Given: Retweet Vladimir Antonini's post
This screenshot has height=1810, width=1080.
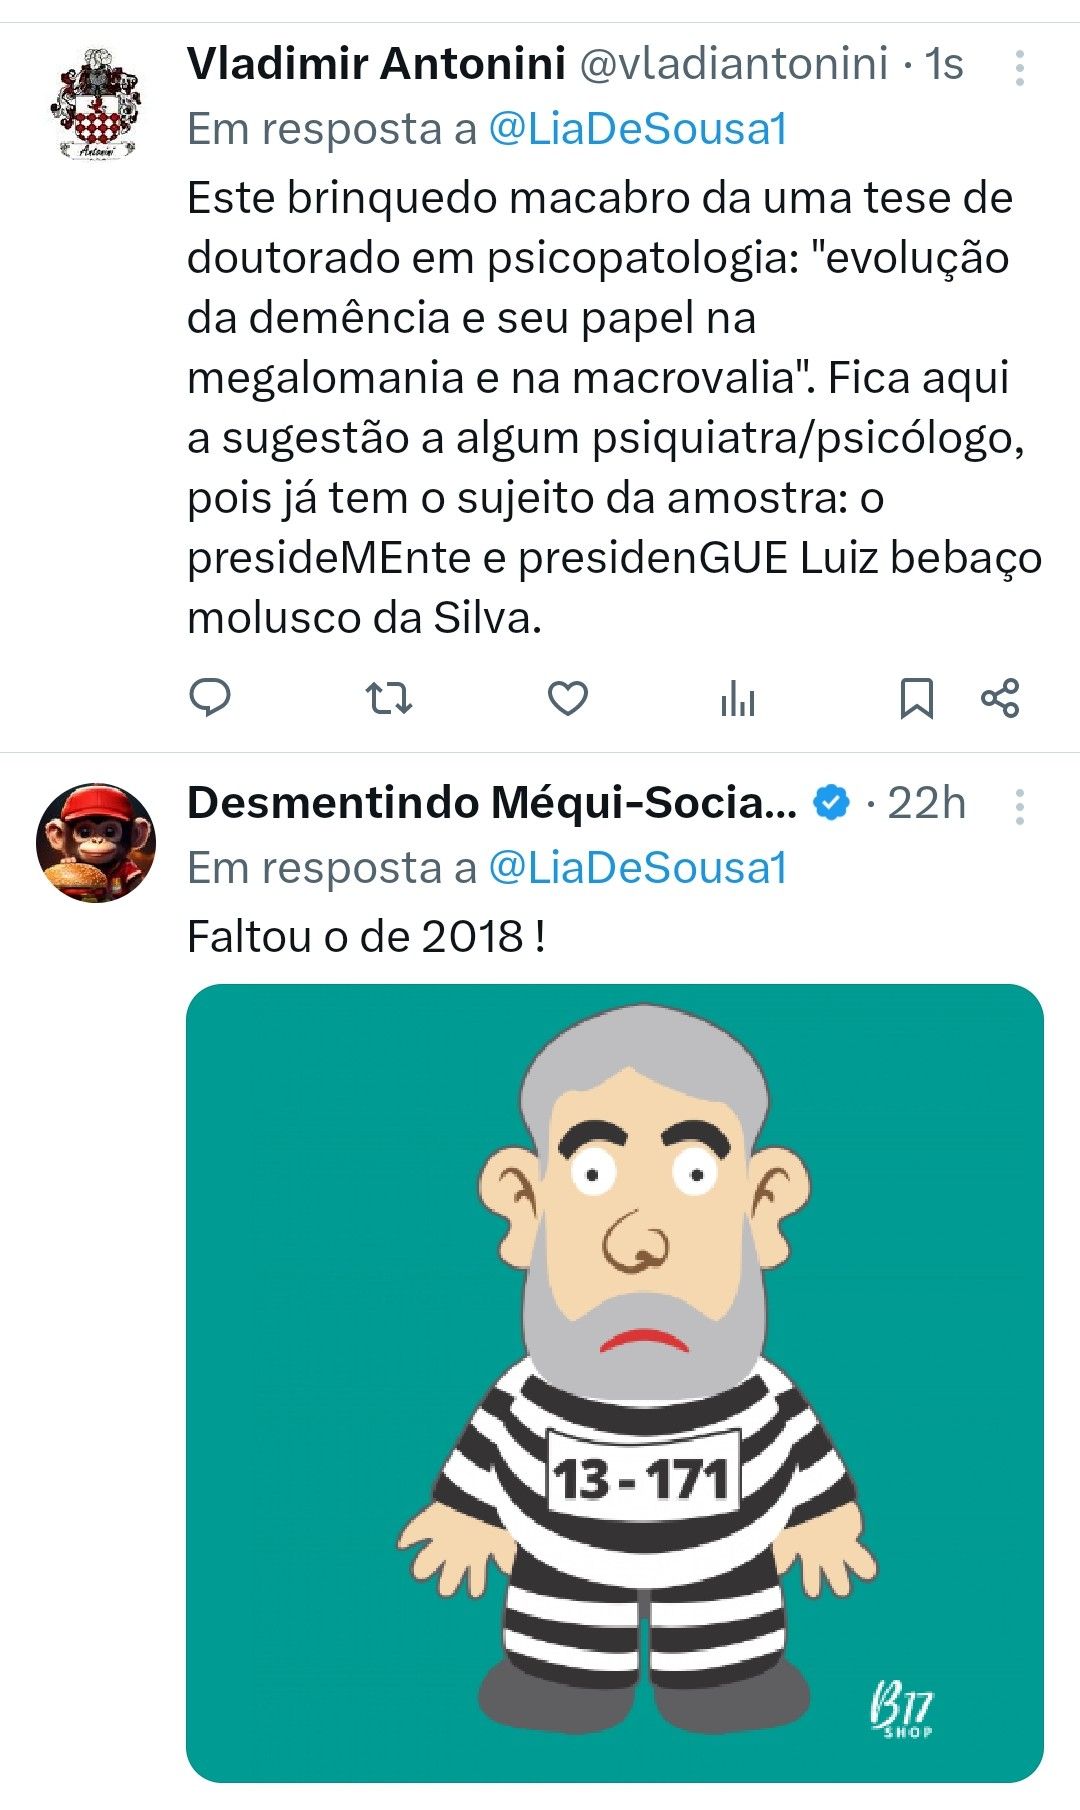Looking at the screenshot, I should point(388,698).
